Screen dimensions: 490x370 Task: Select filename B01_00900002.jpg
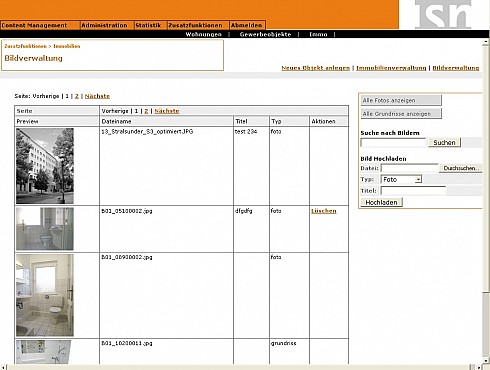127,257
